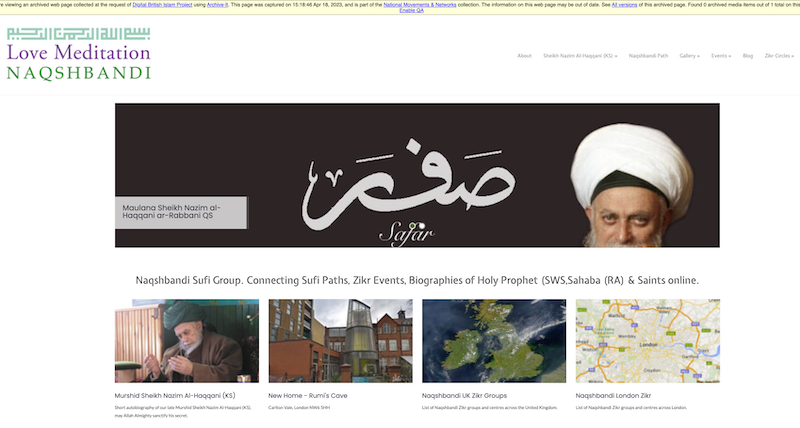The image size is (800, 428).
Task: Open National Movements & Networks collection link
Action: (419, 5)
